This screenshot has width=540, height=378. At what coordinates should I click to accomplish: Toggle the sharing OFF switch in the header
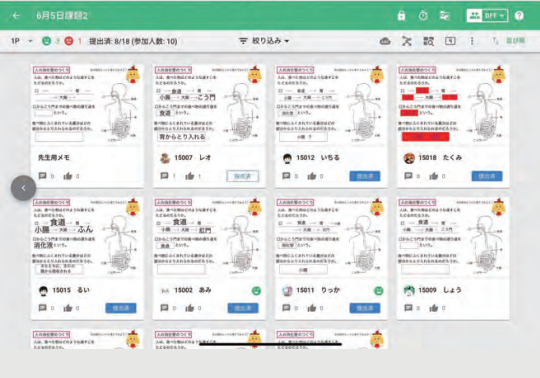tap(487, 15)
